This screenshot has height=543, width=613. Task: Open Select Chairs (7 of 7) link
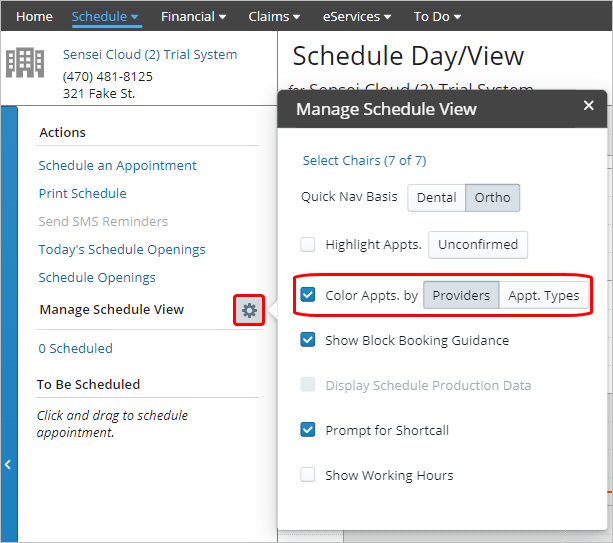(364, 160)
